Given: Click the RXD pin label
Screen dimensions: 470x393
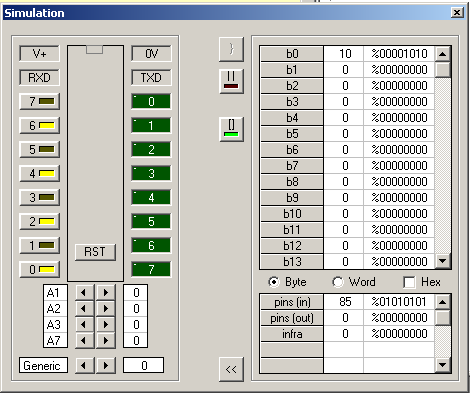Looking at the screenshot, I should point(40,77).
